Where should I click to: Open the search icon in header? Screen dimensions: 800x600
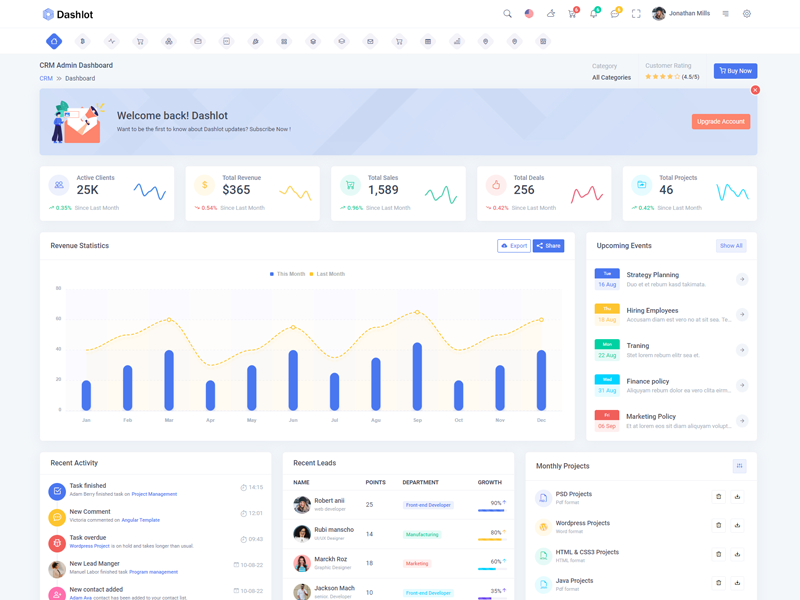pyautogui.click(x=507, y=14)
